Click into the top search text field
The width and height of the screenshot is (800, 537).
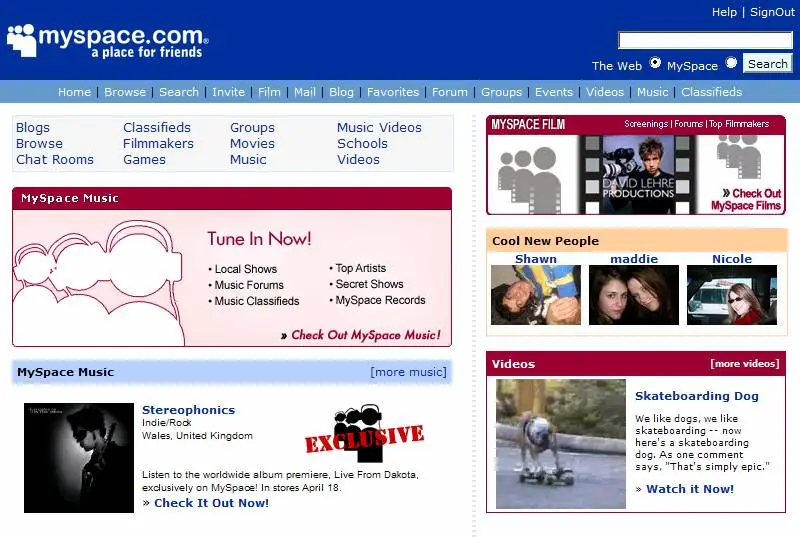[705, 40]
